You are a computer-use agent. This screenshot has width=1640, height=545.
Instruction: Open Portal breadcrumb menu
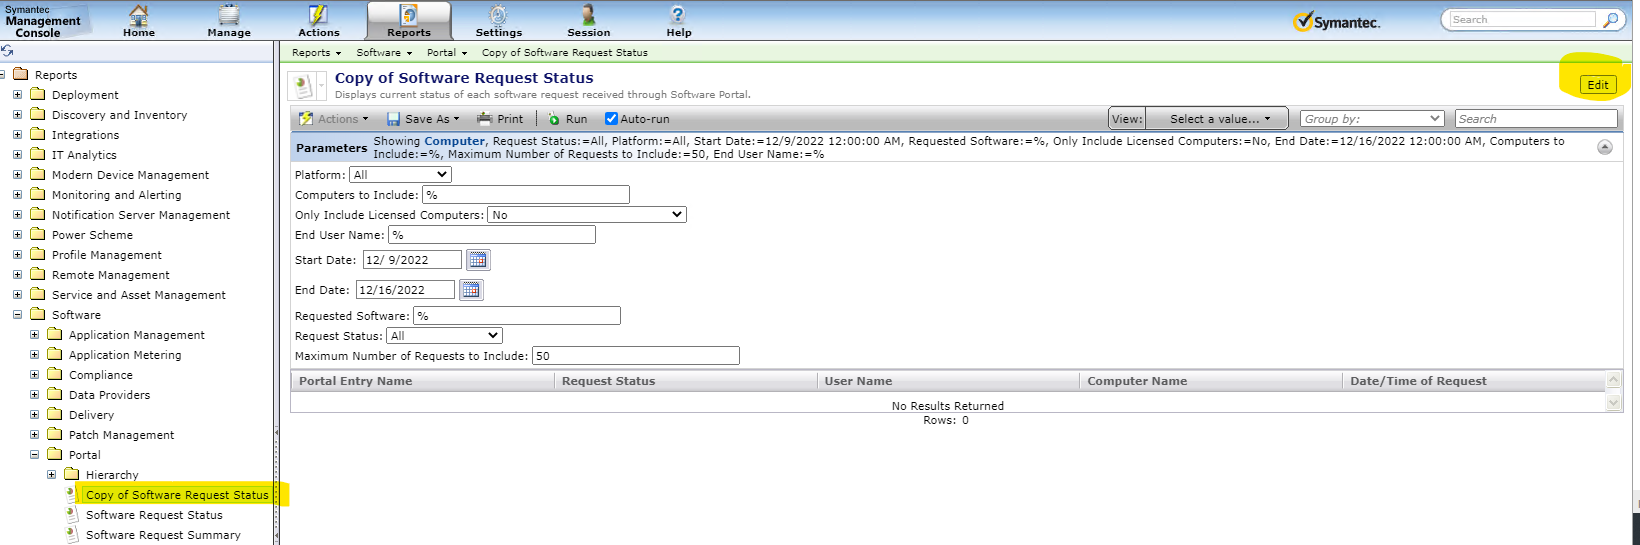pos(446,53)
